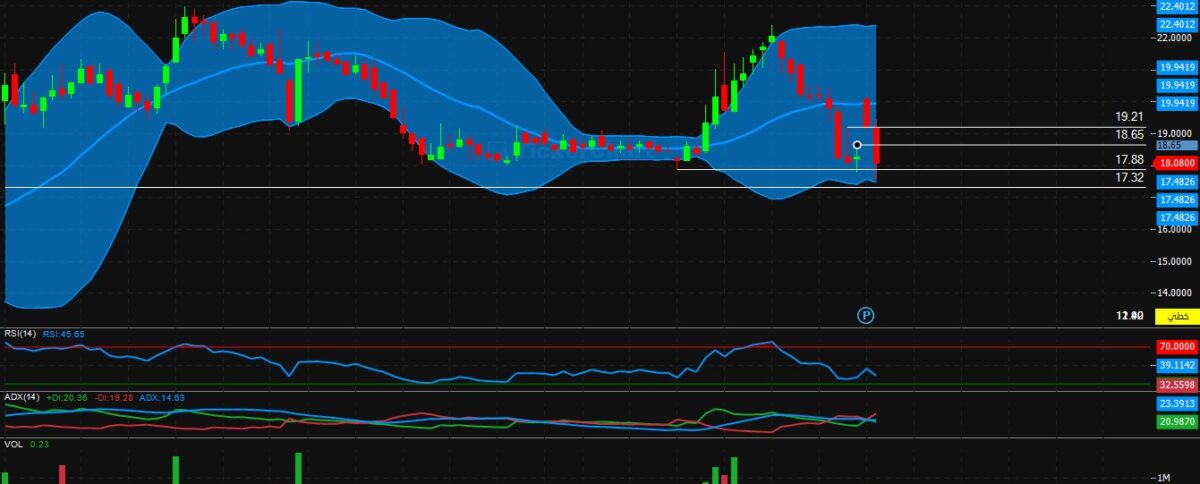Click the yellow Arabic scale-type button

point(1177,316)
